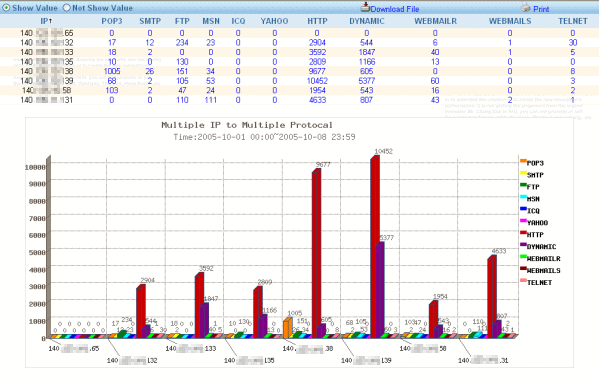Click HTTP value 4633 in table
The width and height of the screenshot is (599, 377).
tap(317, 100)
